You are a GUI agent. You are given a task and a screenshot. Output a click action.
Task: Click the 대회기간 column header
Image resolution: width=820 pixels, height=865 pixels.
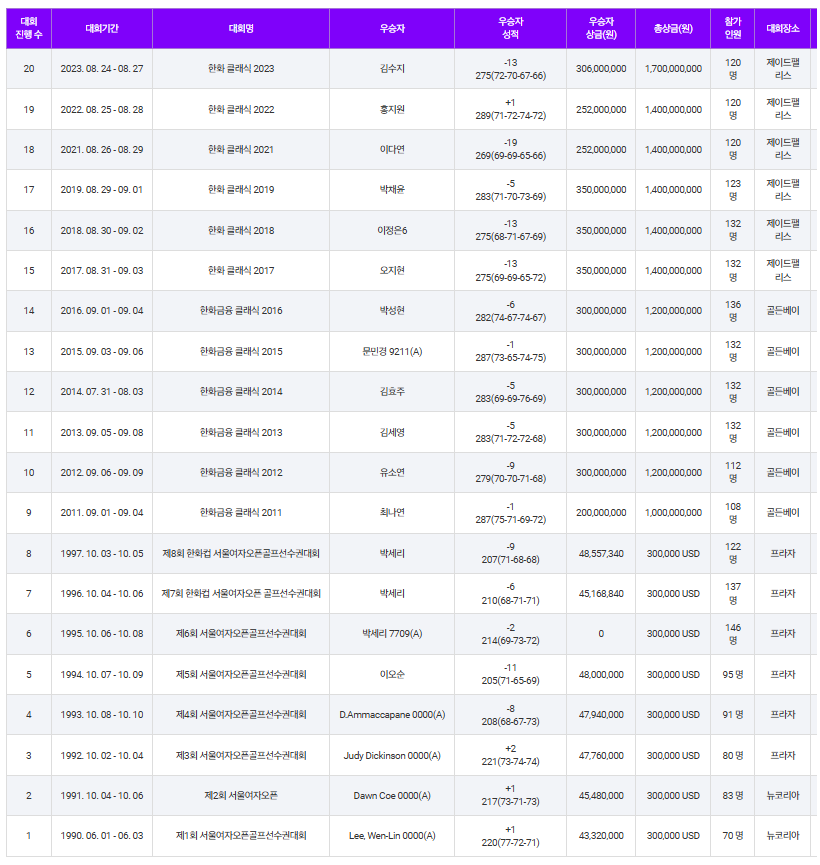pos(102,29)
